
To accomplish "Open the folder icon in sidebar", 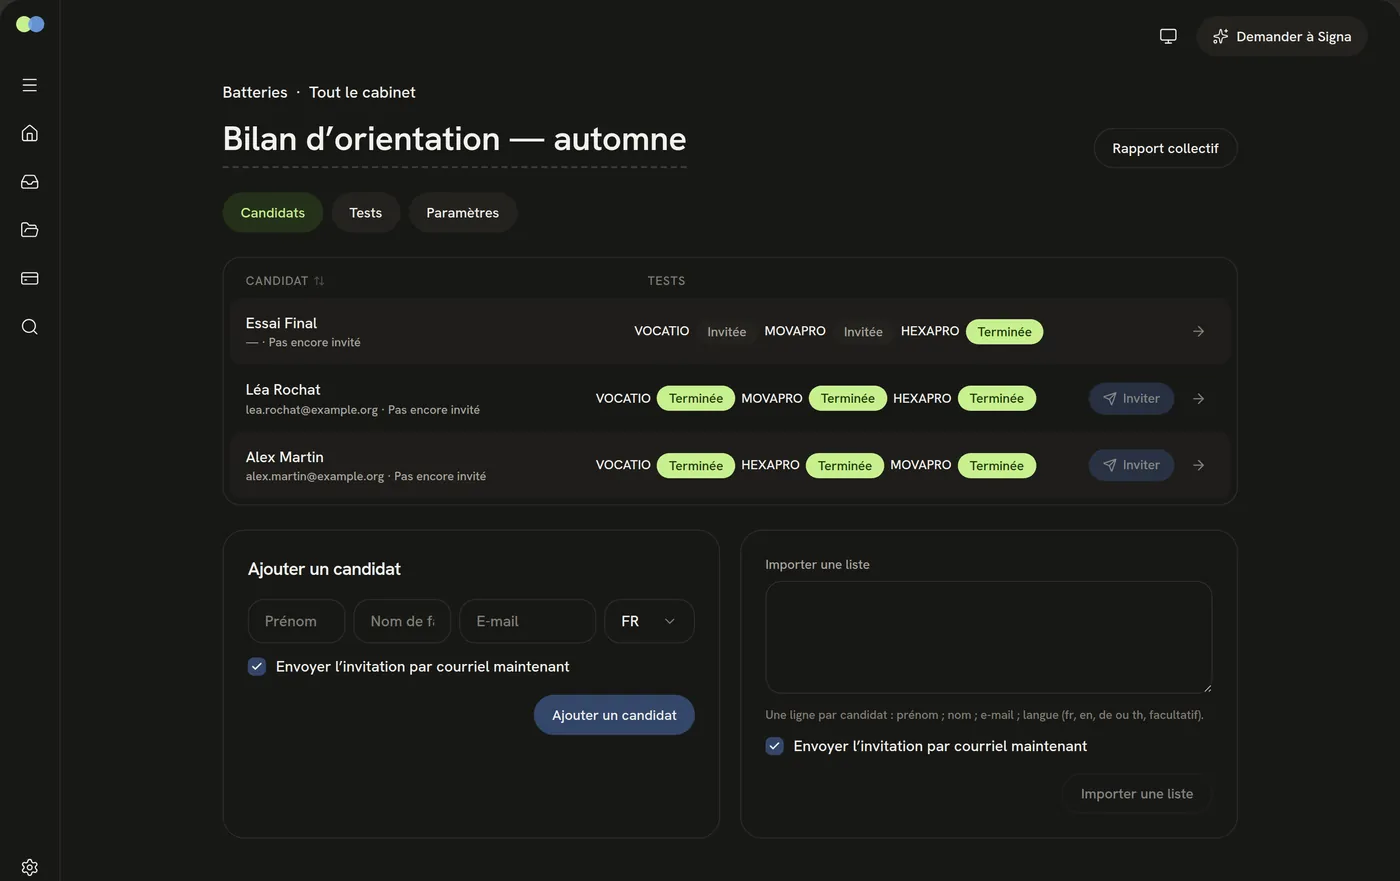I will click(29, 230).
